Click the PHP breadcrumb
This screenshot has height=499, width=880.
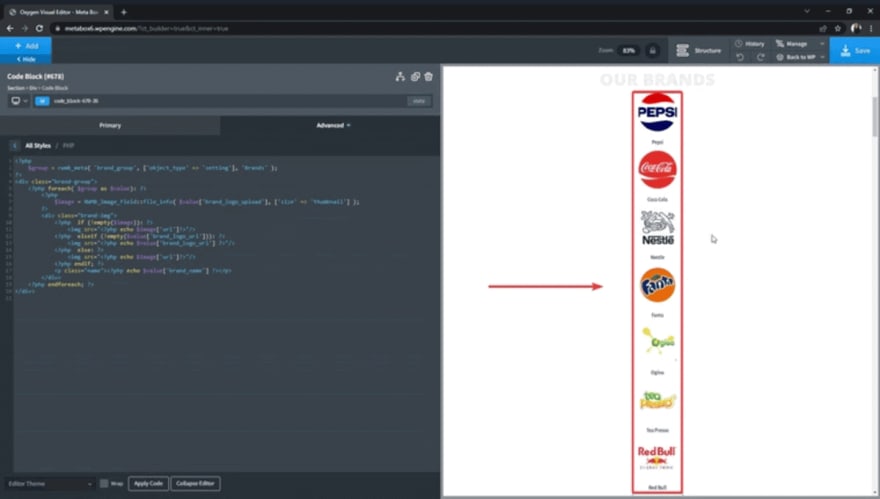68,145
